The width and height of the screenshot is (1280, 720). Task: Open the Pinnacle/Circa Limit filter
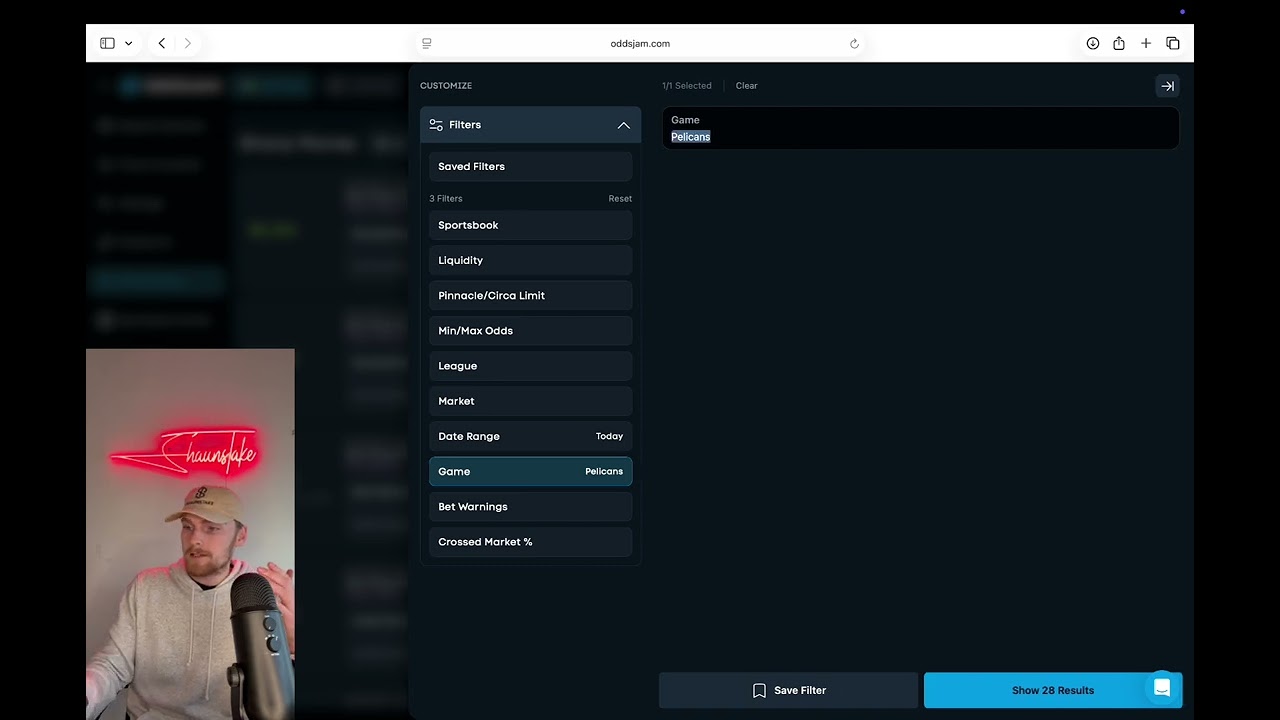(x=531, y=295)
